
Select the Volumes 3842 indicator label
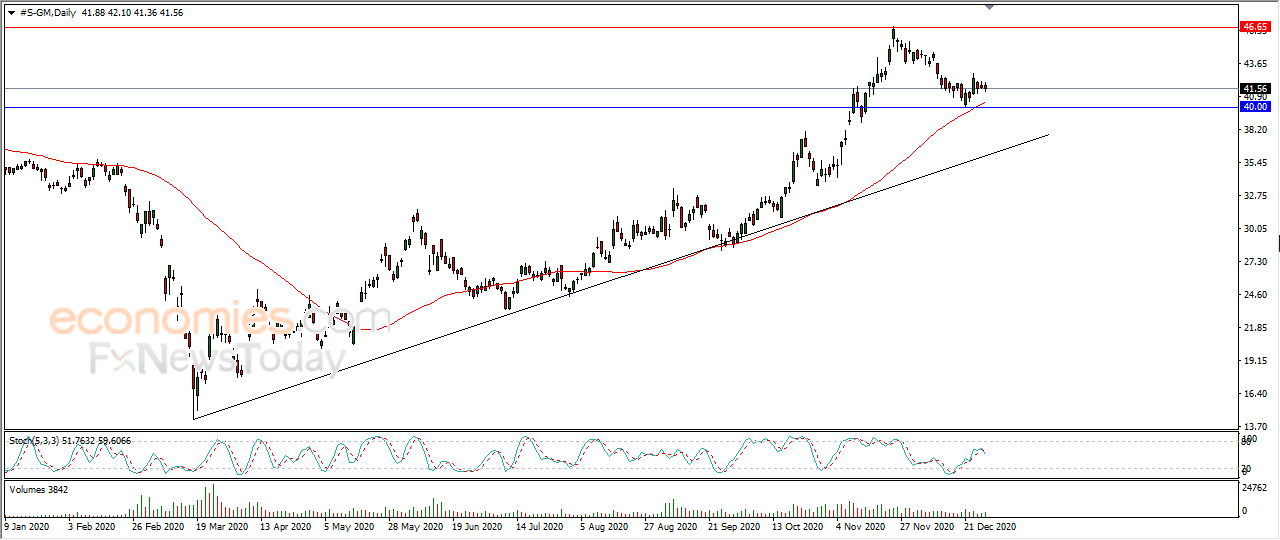click(38, 489)
